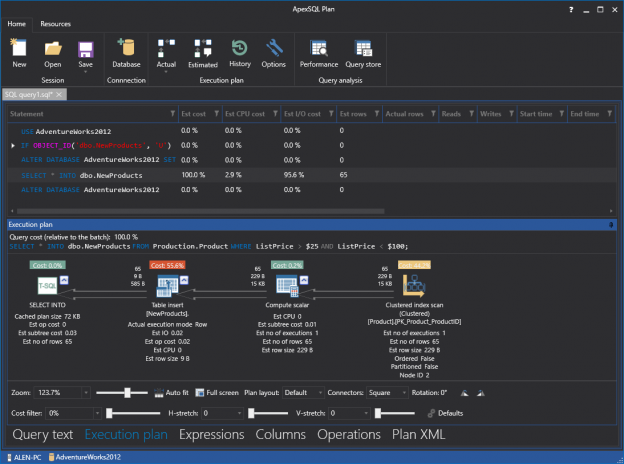Screen dimensions: 624x464
Task: Rotate the plan clockwise icon
Action: tap(481, 393)
